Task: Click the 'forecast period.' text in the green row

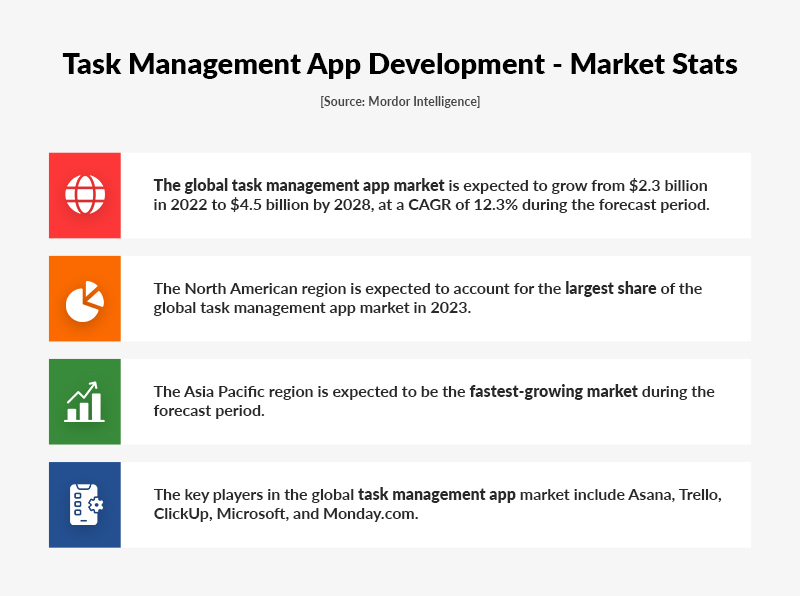Action: tap(209, 411)
